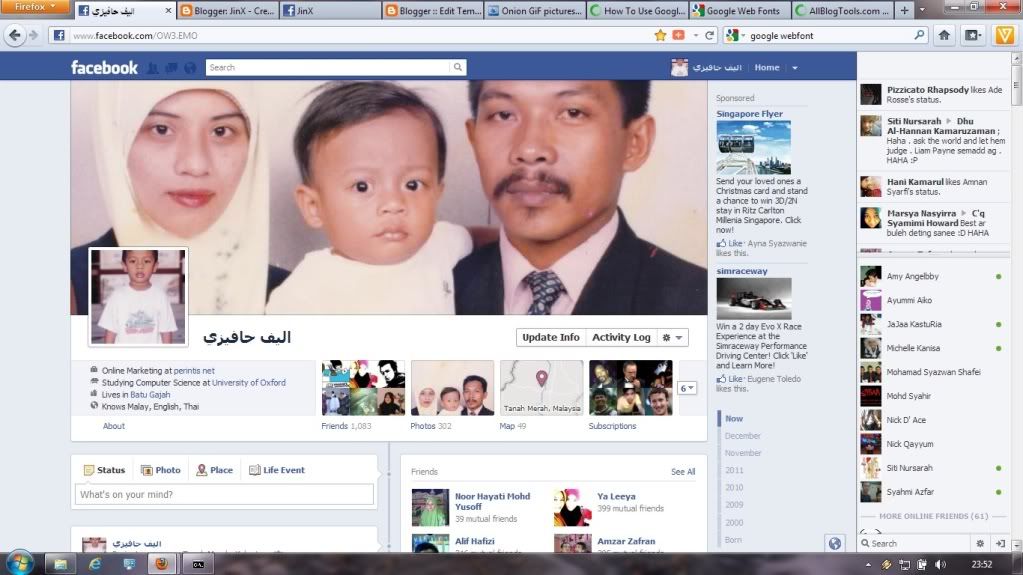Open the Windows Start button
This screenshot has width=1023, height=575.
click(x=19, y=563)
